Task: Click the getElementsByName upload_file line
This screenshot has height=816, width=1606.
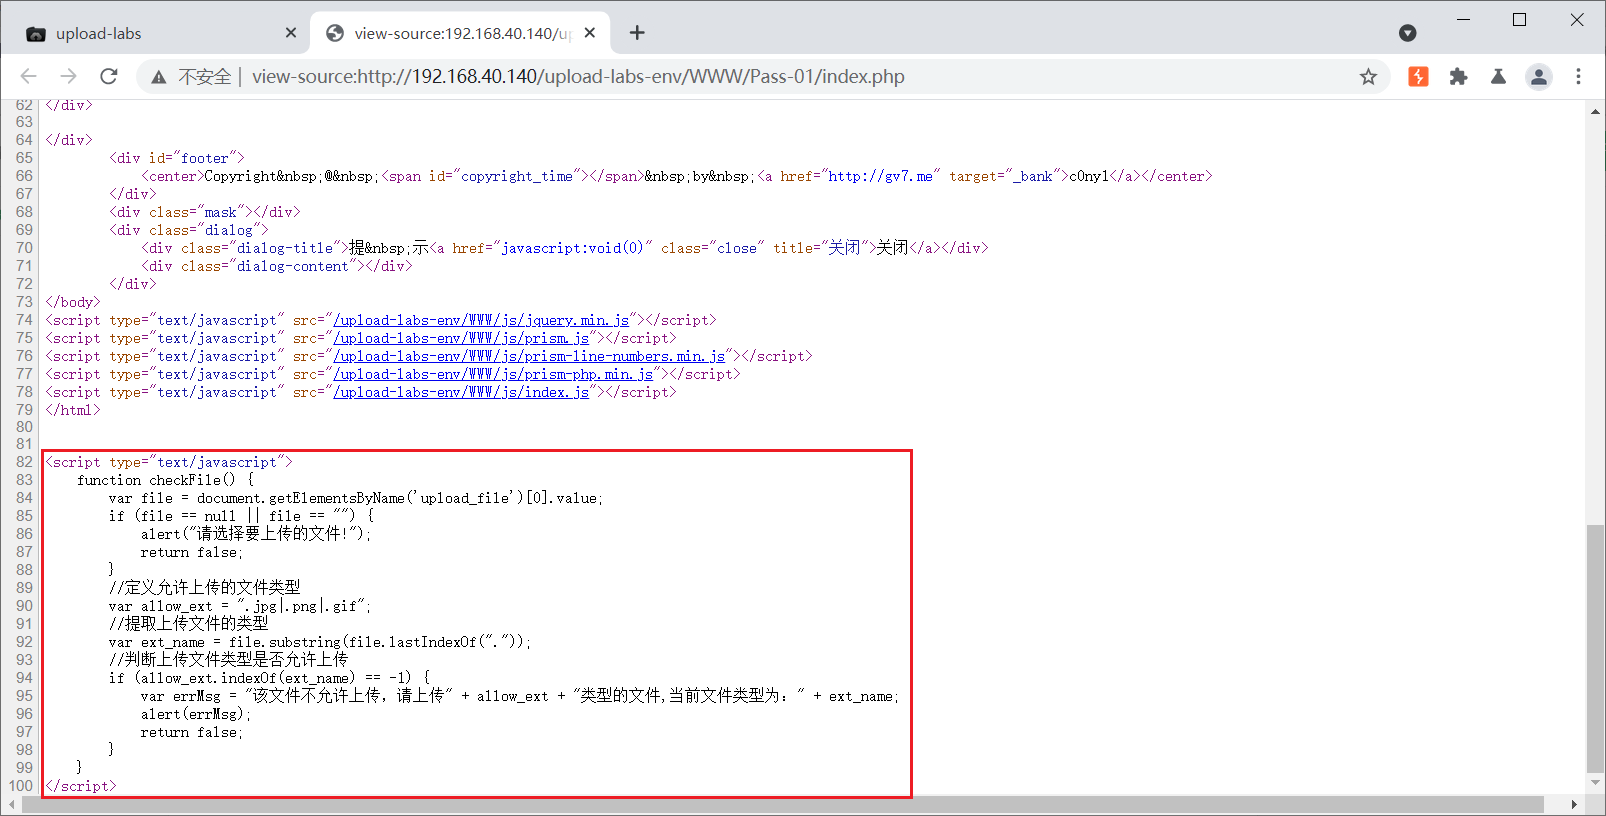Action: click(356, 499)
